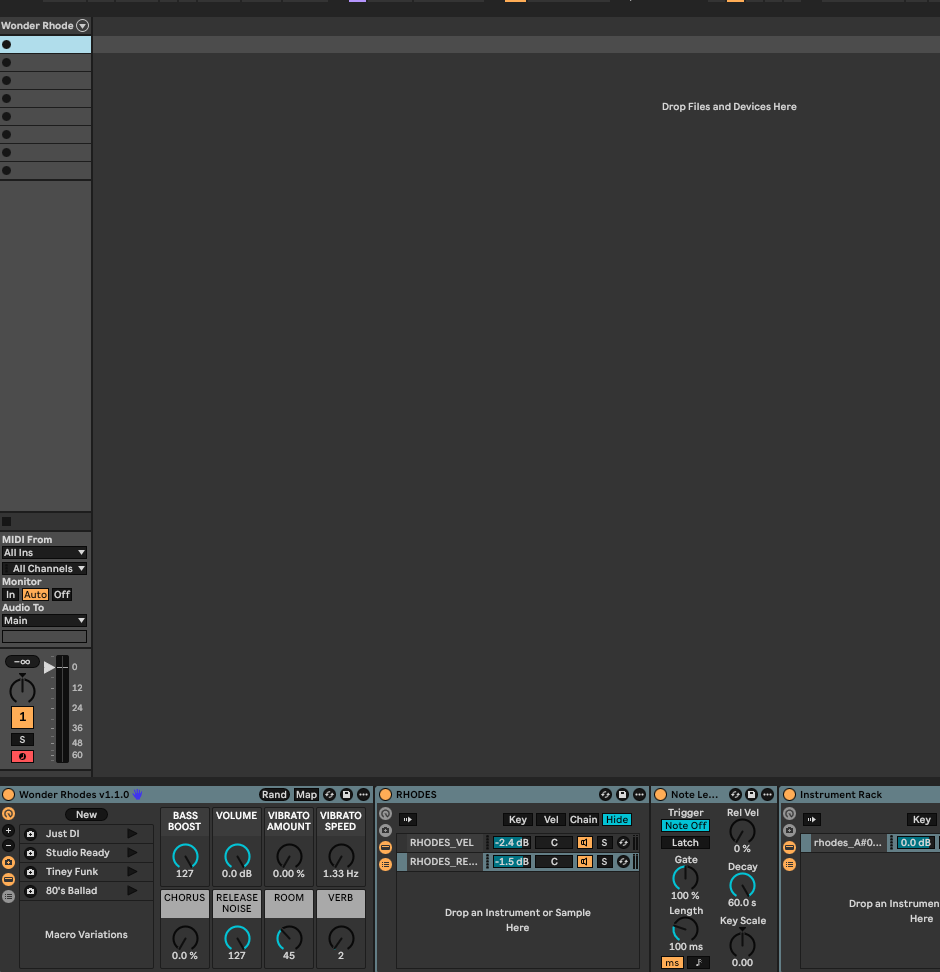
Task: Toggle the Map macro mapping button
Action: coord(306,795)
